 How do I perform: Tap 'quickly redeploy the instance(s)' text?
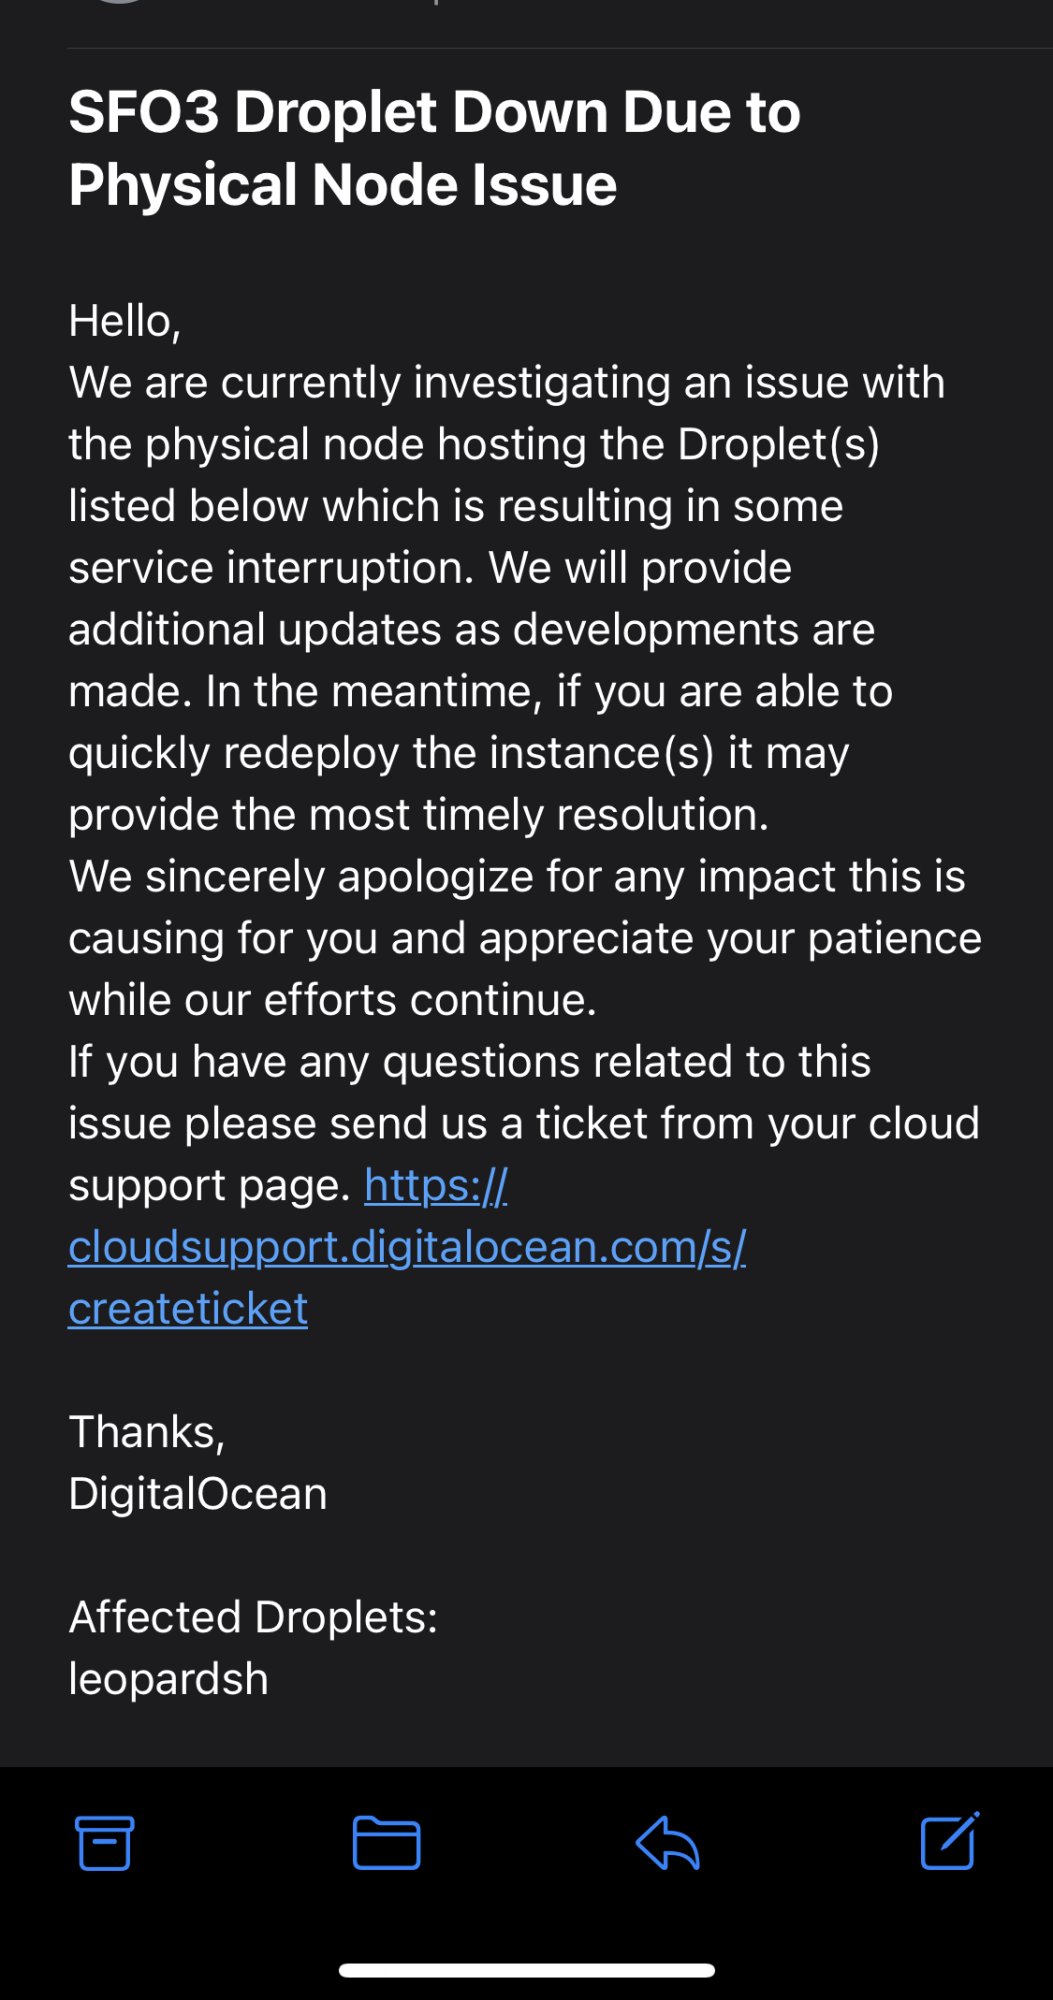pyautogui.click(x=391, y=753)
